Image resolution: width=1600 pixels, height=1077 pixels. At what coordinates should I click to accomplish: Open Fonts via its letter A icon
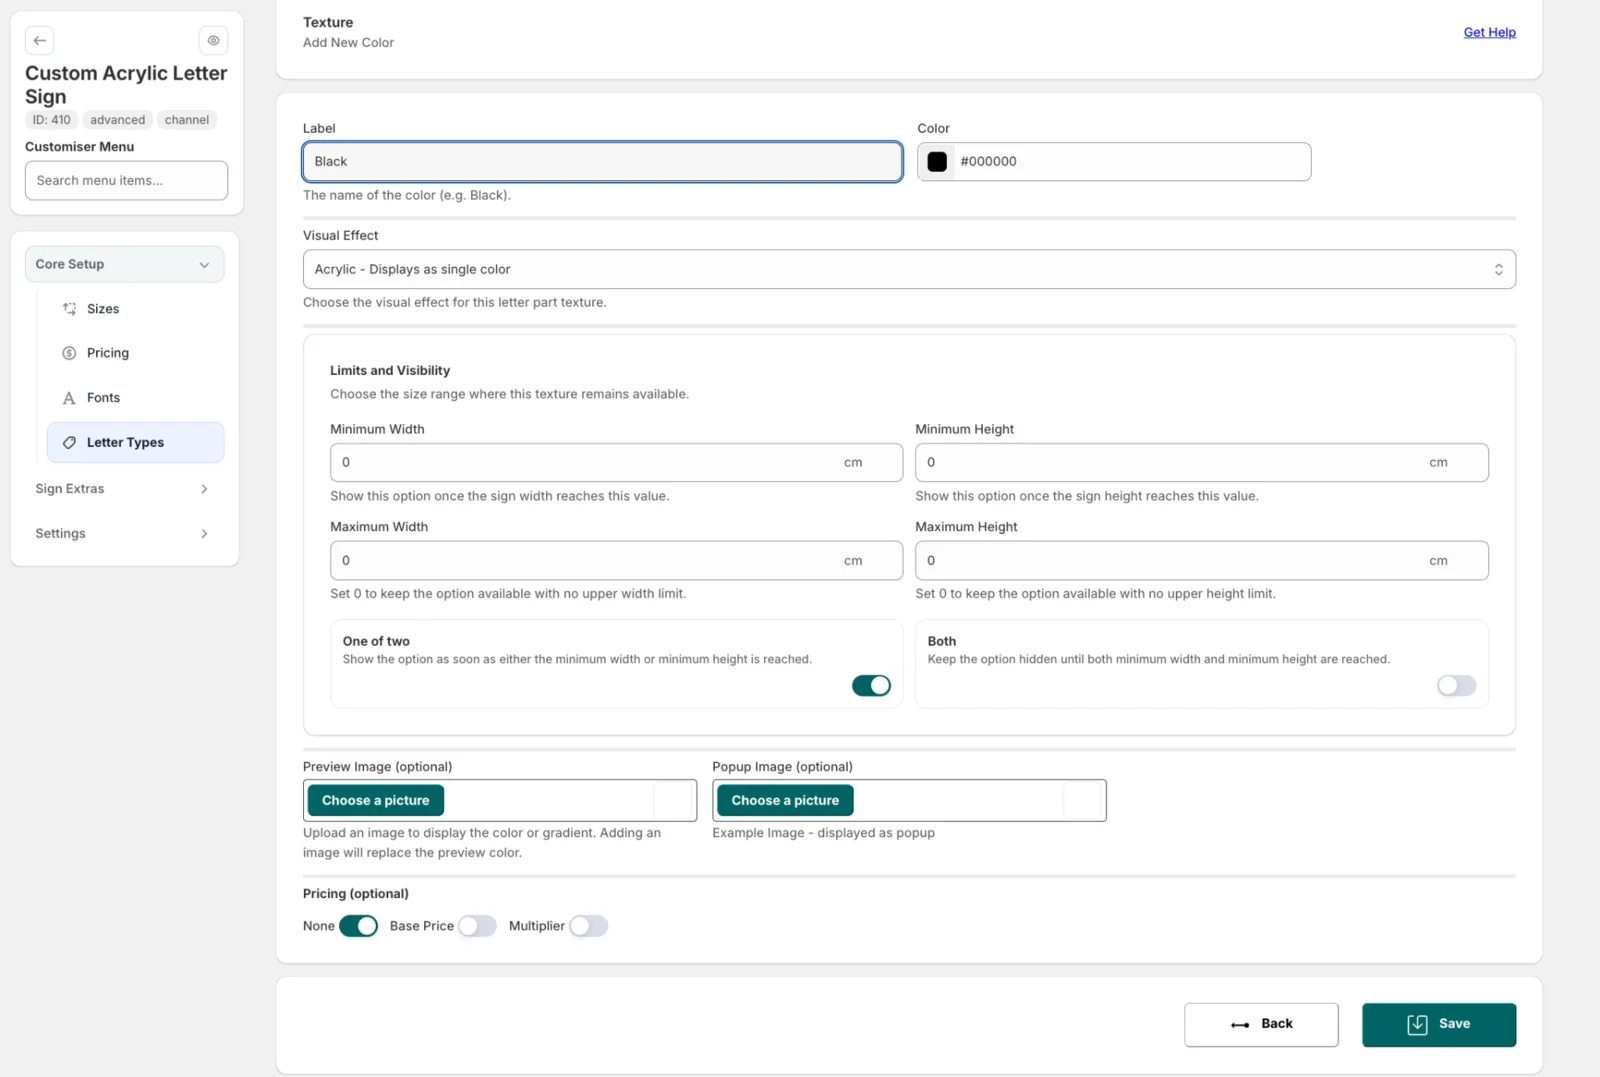point(69,398)
